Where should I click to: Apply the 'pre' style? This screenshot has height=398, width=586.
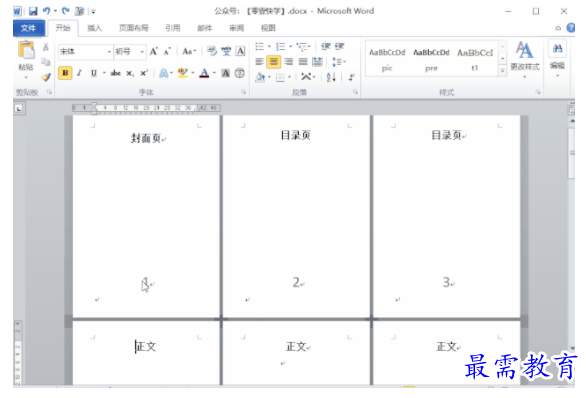(x=431, y=59)
